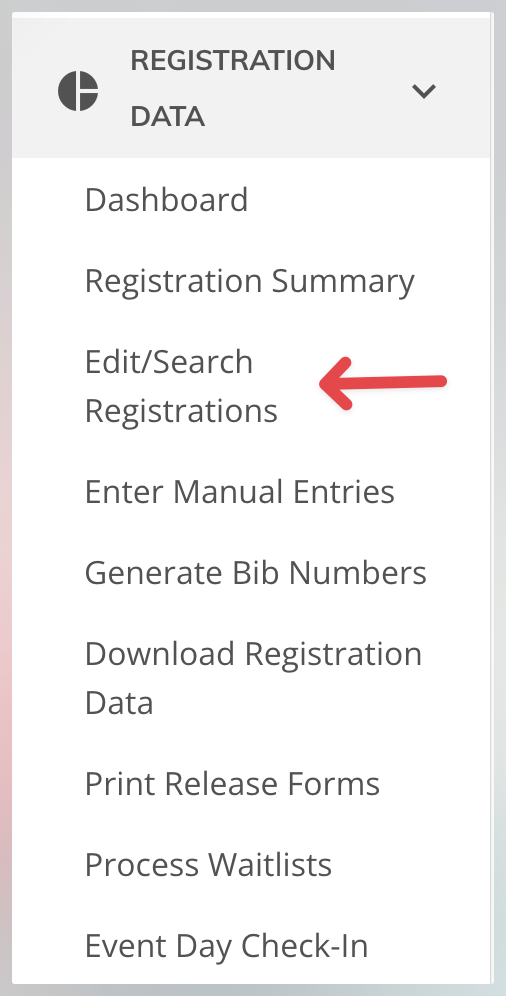The width and height of the screenshot is (506, 996).
Task: Click the word Registrations beneath Edit/Search
Action: click(x=182, y=411)
